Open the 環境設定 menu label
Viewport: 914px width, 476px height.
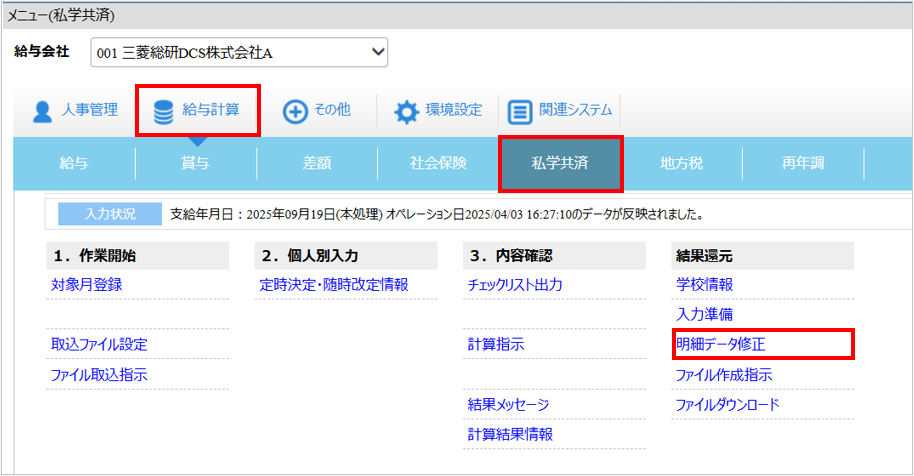(x=454, y=110)
